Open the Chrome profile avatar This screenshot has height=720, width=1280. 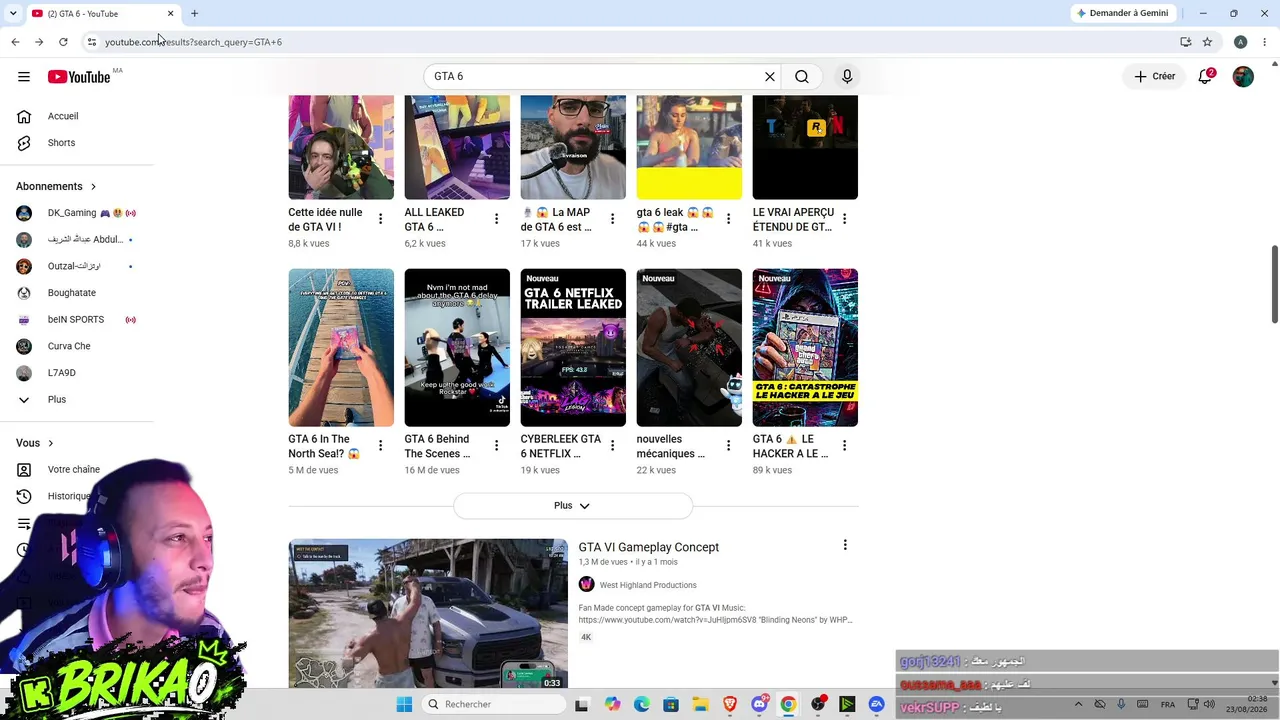(1240, 42)
